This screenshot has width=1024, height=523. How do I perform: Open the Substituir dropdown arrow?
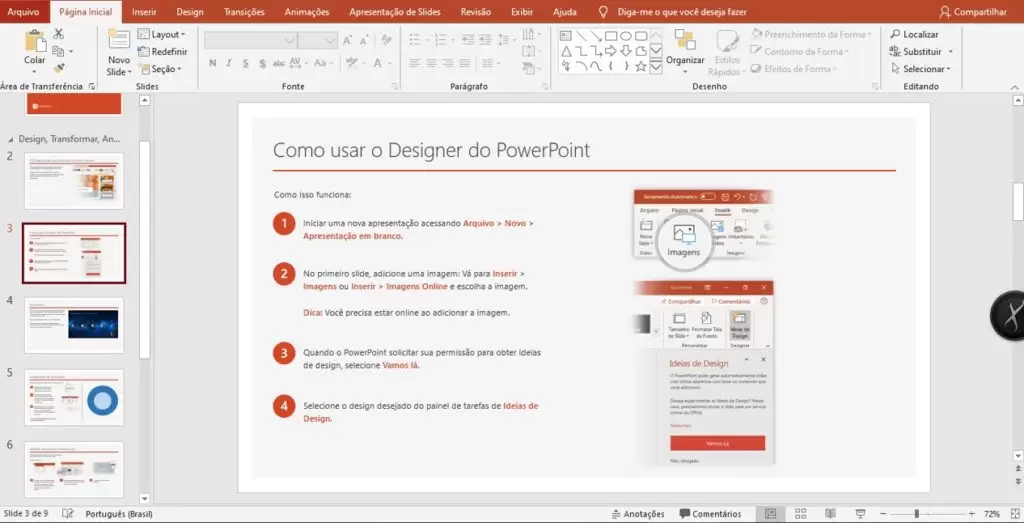tap(951, 52)
